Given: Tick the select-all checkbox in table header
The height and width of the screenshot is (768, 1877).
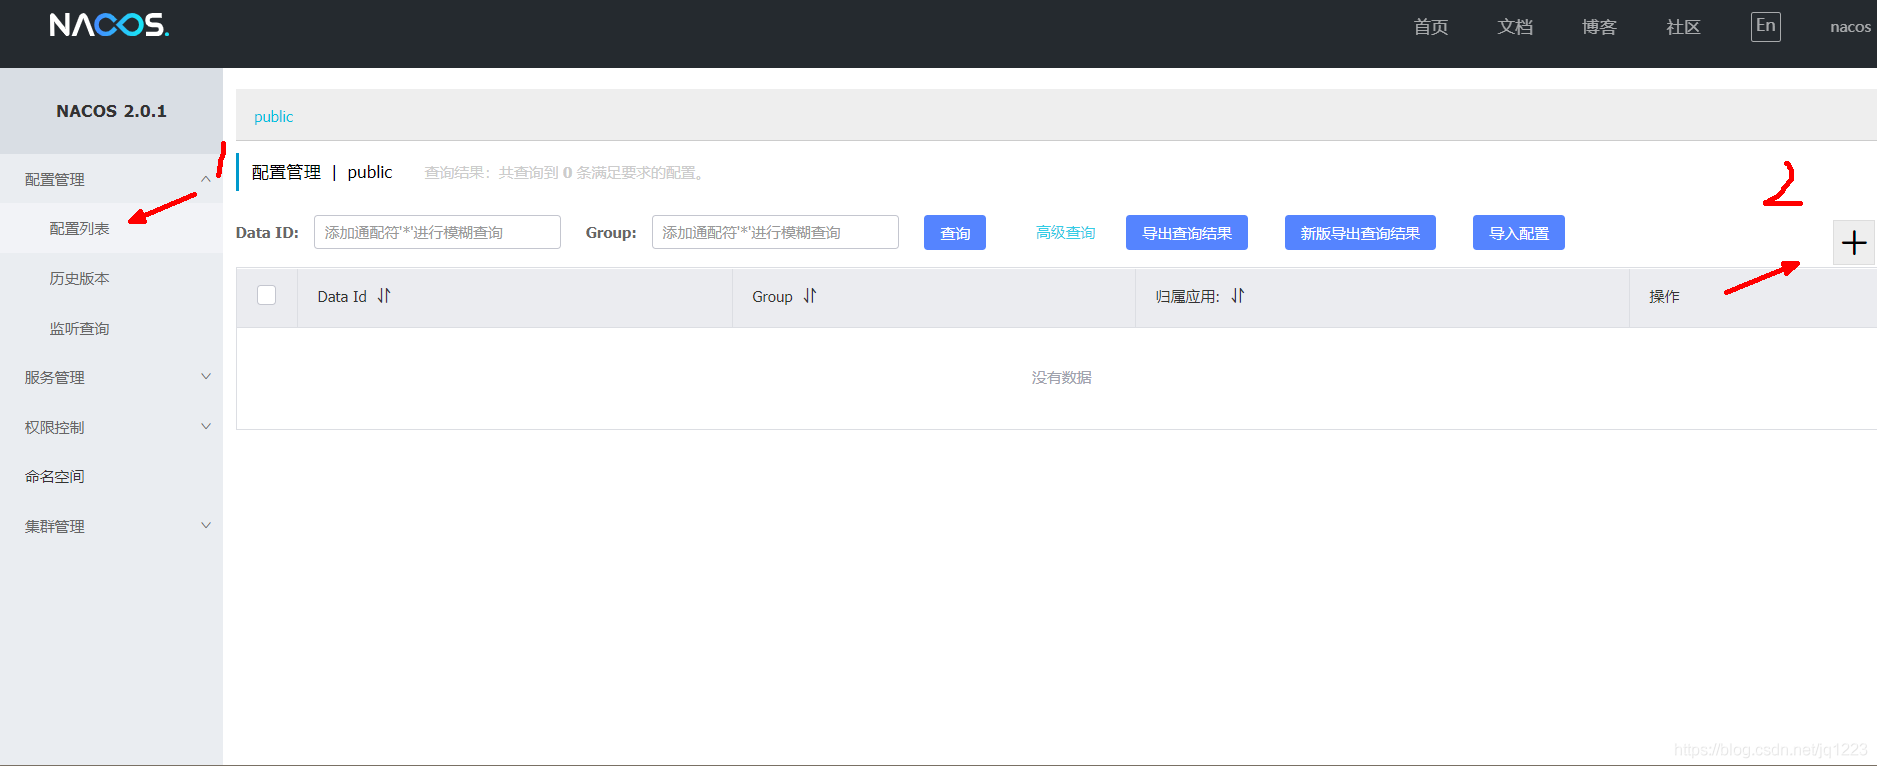Looking at the screenshot, I should 267,295.
